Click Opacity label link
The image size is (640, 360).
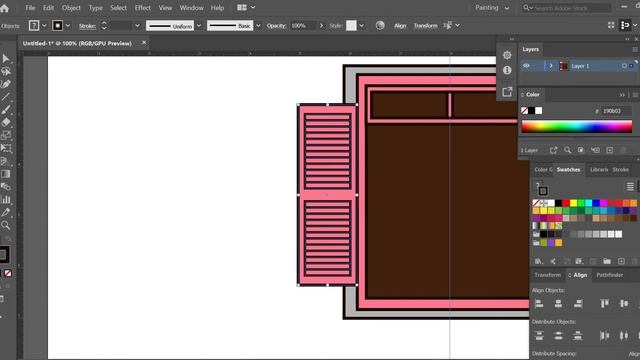tap(276, 26)
